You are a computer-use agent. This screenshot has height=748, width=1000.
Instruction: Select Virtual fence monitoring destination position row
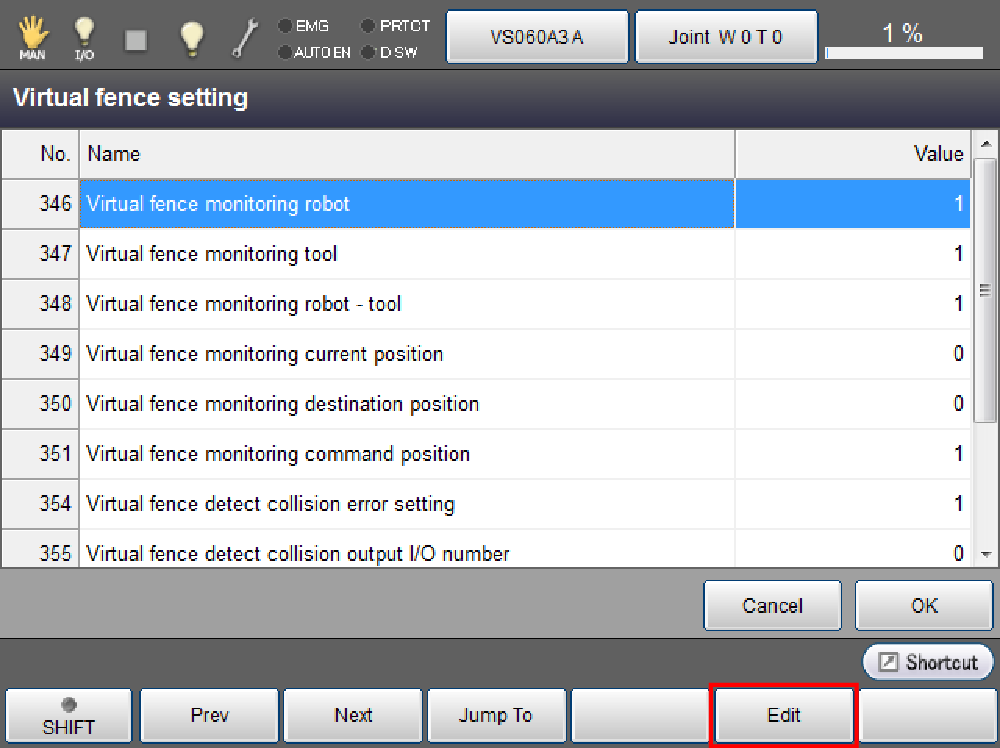[407, 404]
